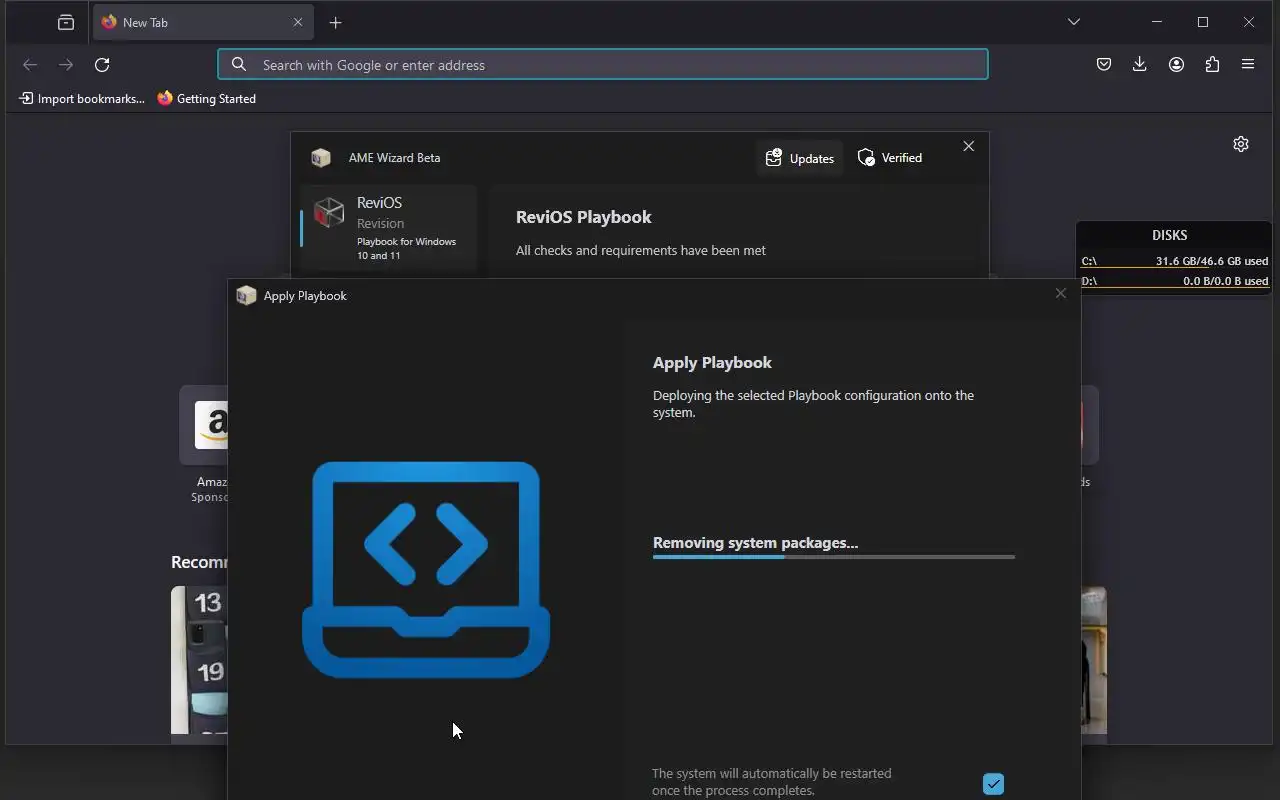Open Save to Pocket icon

pyautogui.click(x=1104, y=65)
